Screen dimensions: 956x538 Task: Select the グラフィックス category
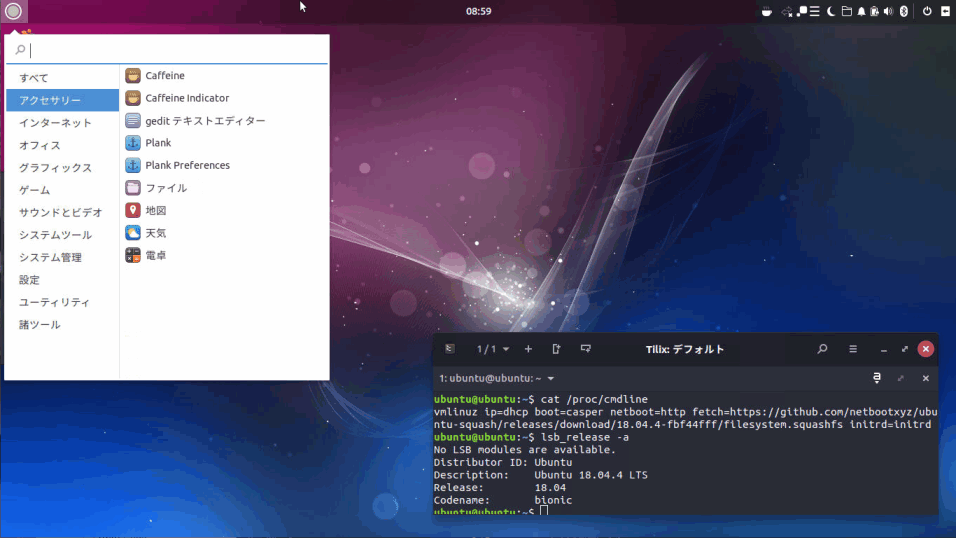62,167
